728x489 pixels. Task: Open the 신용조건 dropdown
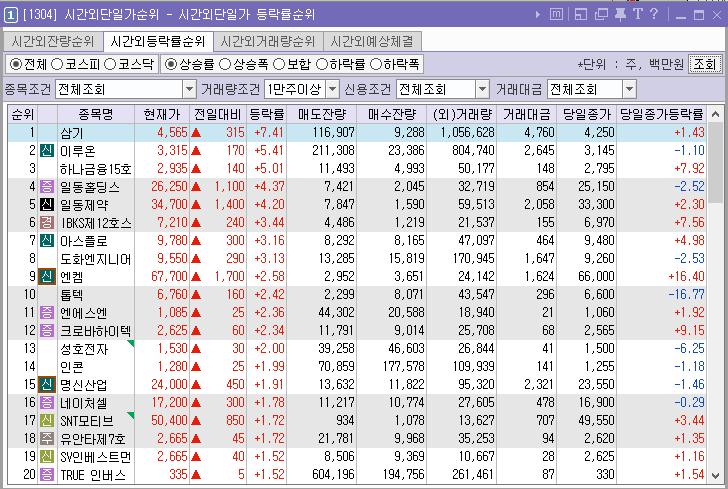coord(482,89)
